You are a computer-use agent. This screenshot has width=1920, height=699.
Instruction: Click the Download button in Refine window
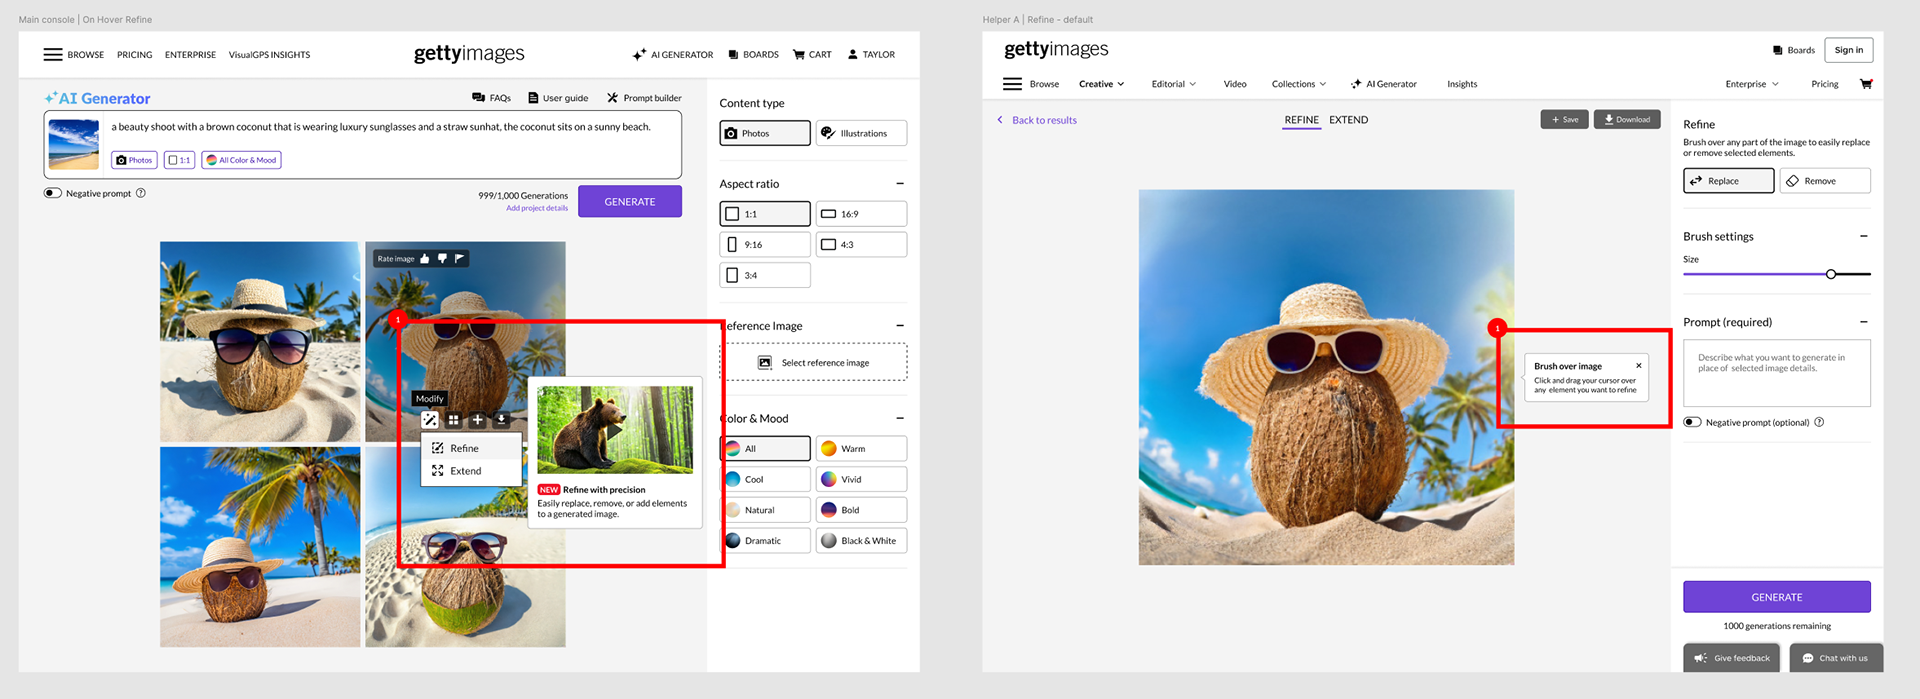point(1627,120)
